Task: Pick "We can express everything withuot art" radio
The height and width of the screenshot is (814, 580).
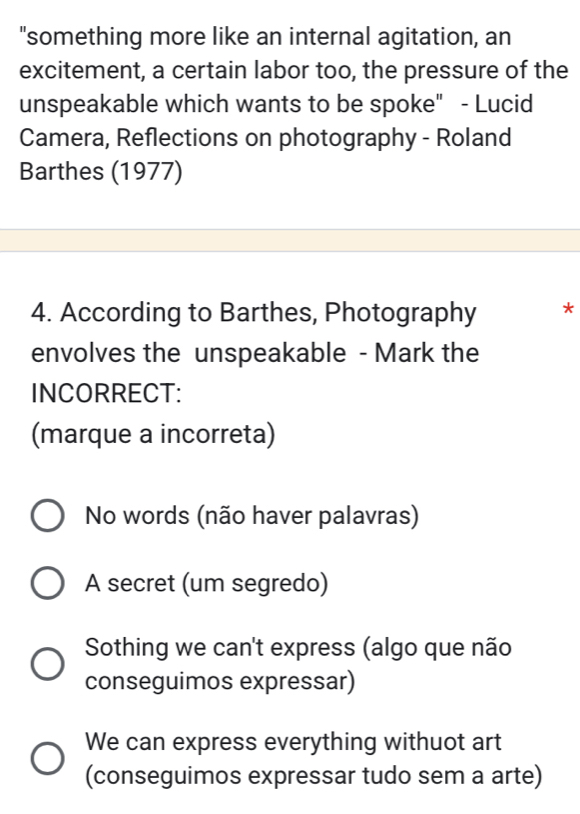Action: 48,758
